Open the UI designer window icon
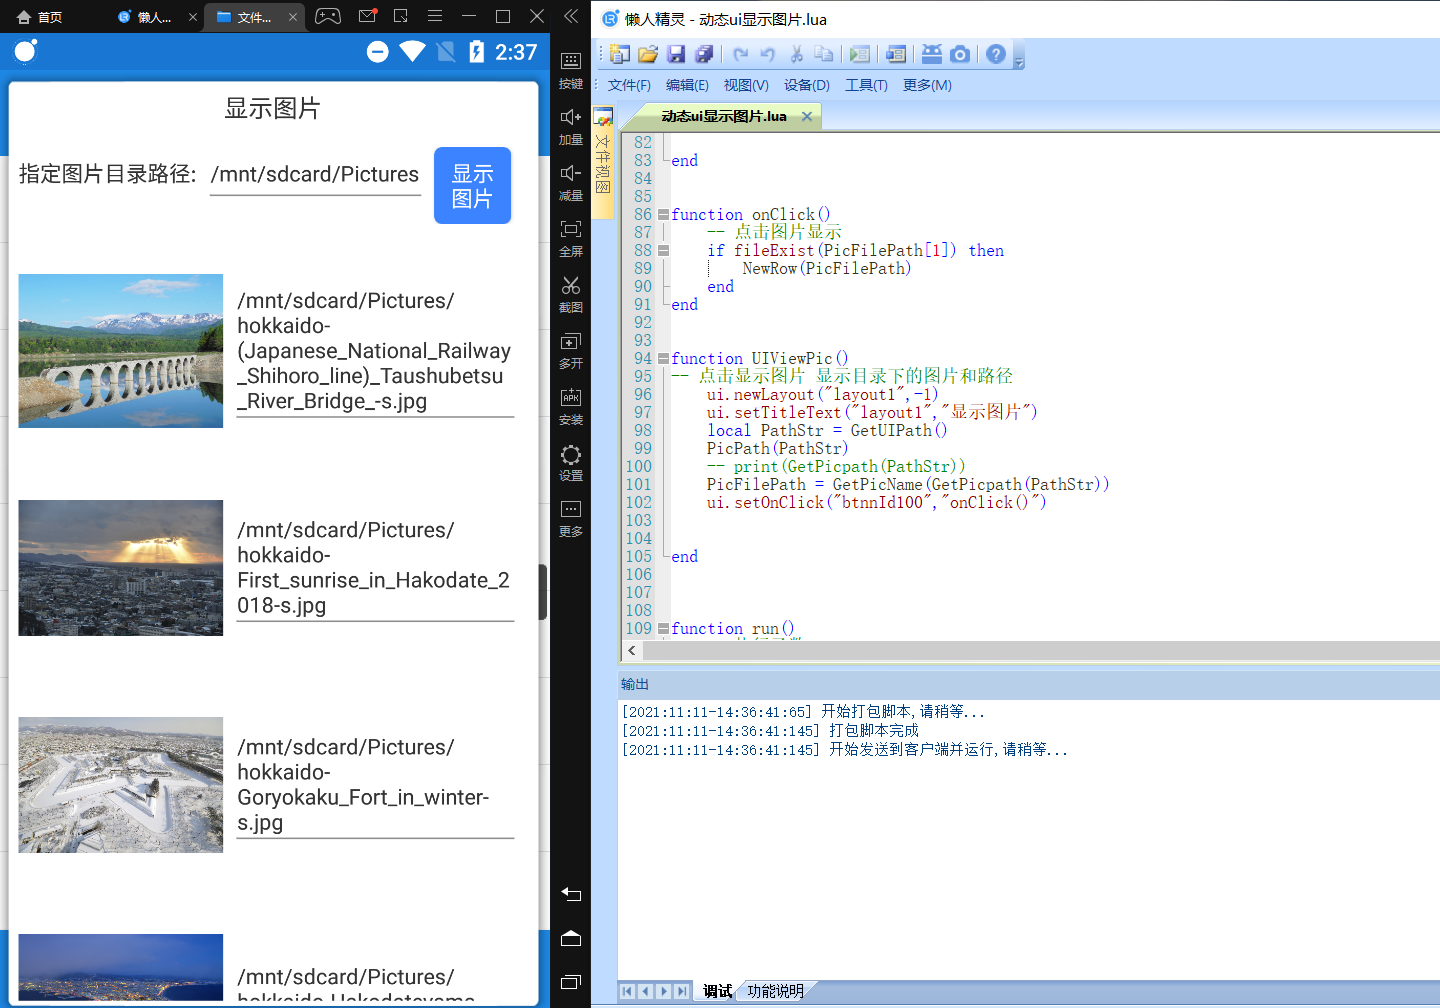 [896, 54]
